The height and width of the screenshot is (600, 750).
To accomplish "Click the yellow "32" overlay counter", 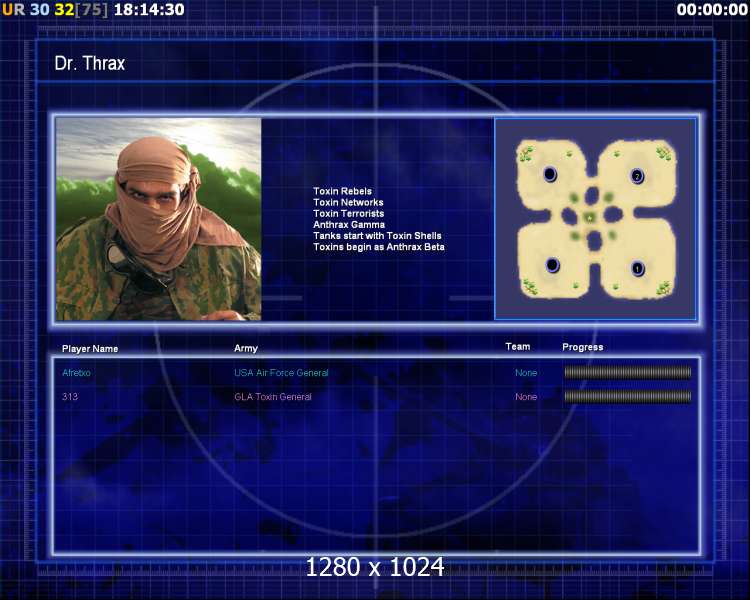I will point(64,10).
